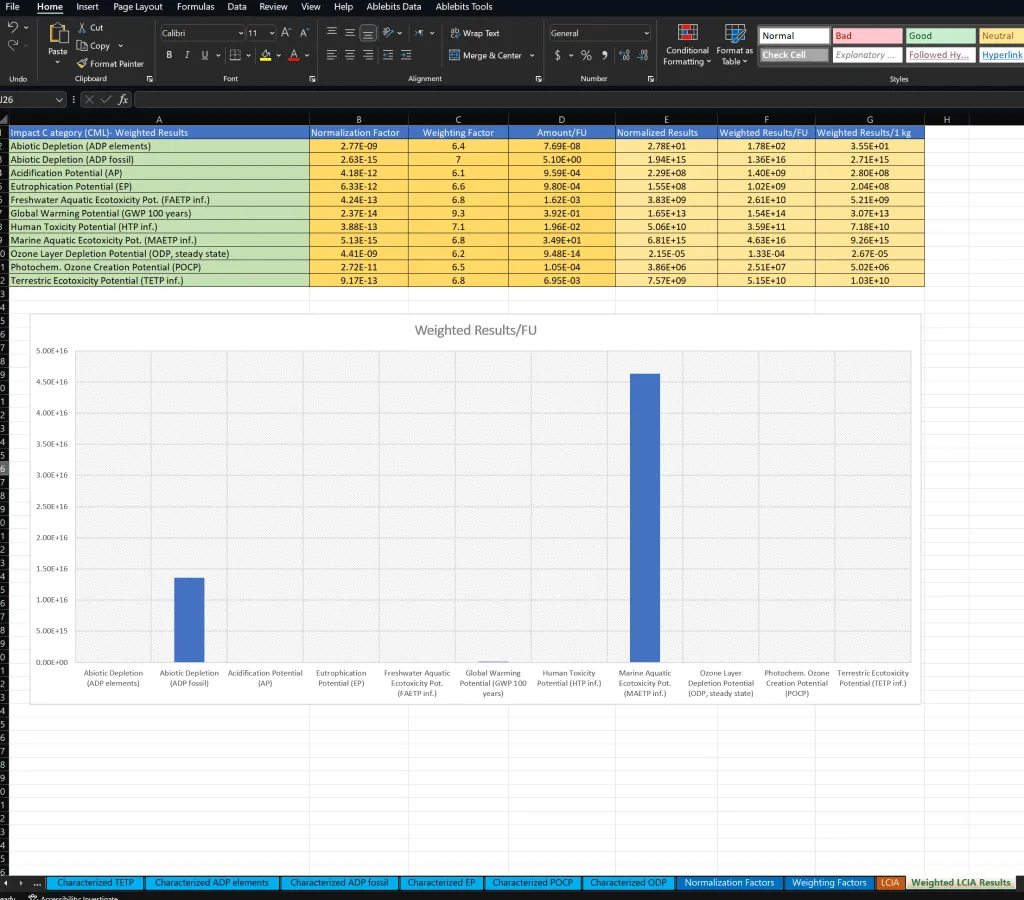
Task: Open the Fill Color dropdown arrow
Action: click(278, 54)
